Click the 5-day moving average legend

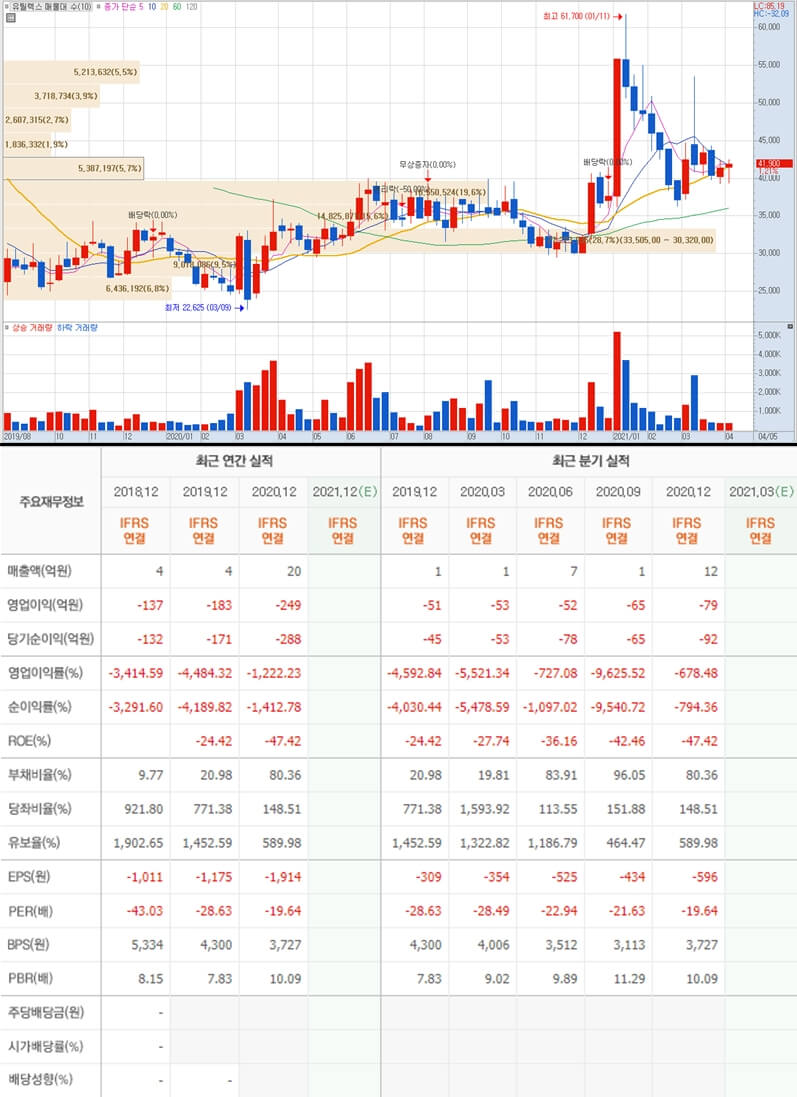(141, 6)
